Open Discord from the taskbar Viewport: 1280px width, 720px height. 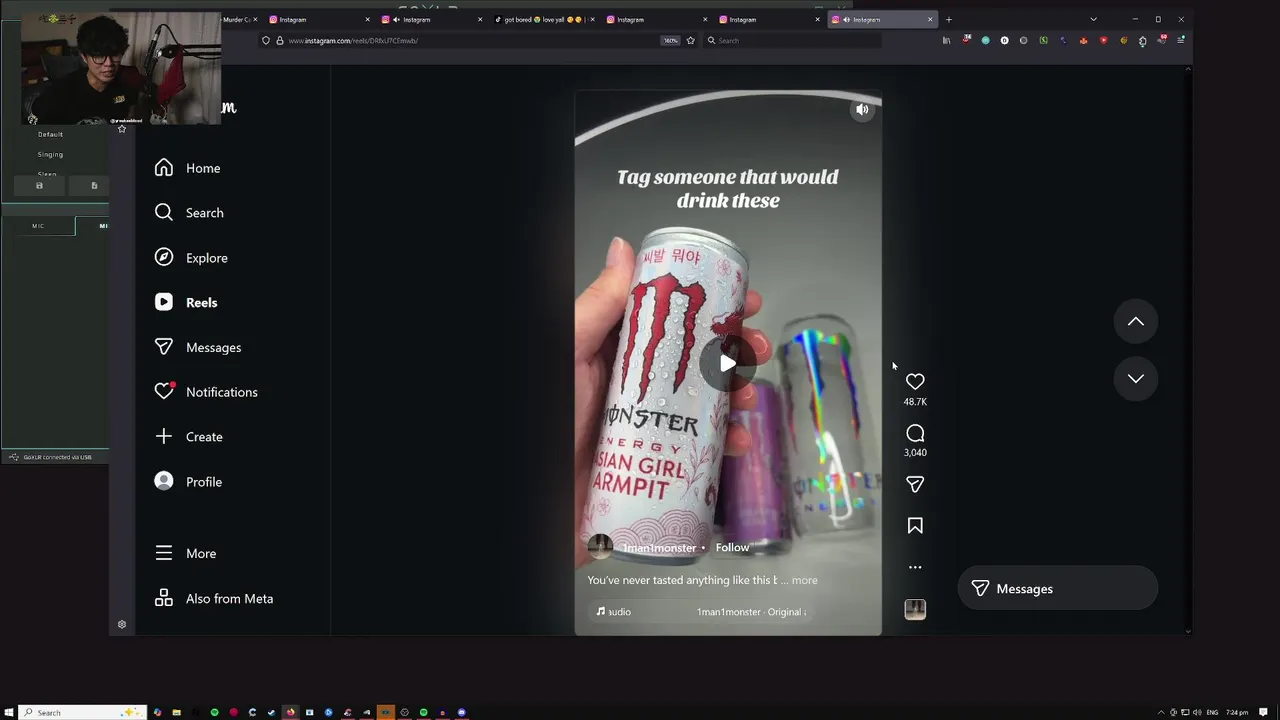pos(461,712)
